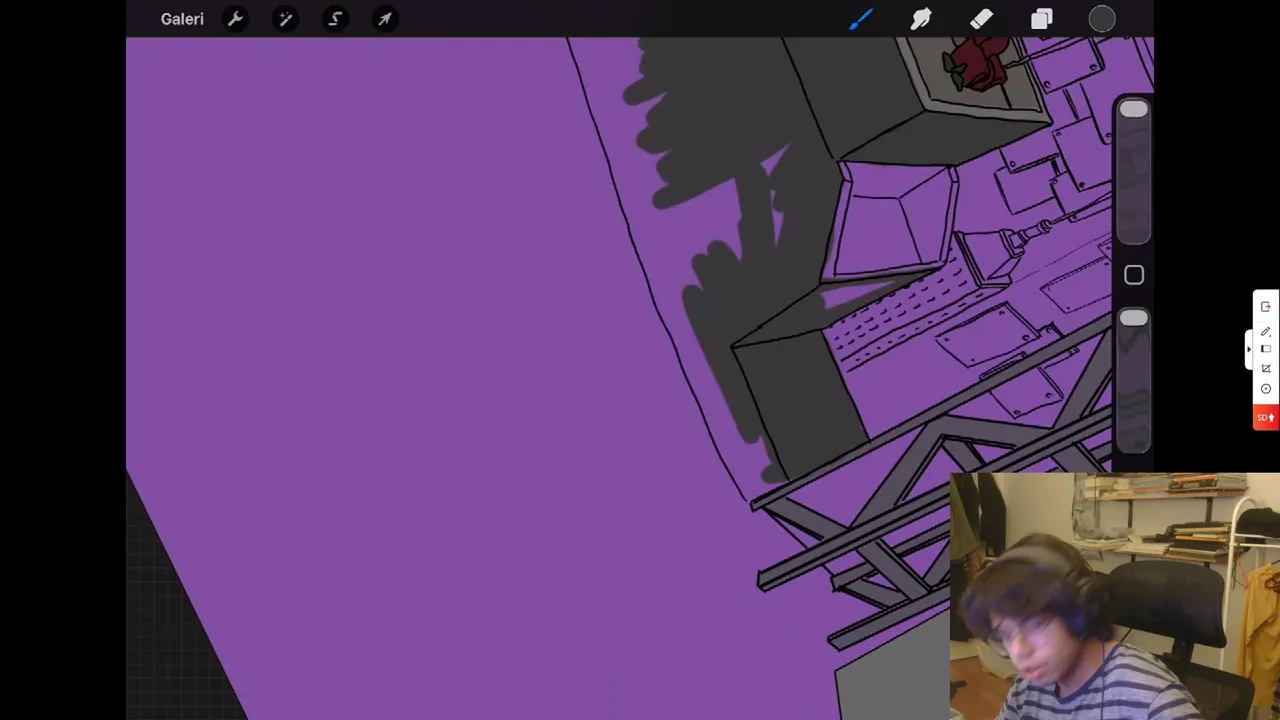
Task: Select the Smudge finger tool
Action: [921, 19]
